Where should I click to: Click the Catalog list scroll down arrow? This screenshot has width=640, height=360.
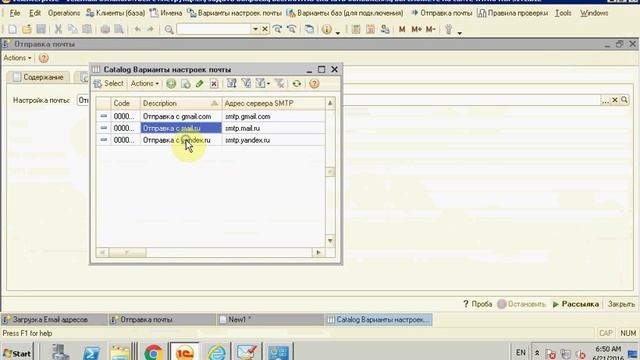click(x=330, y=241)
